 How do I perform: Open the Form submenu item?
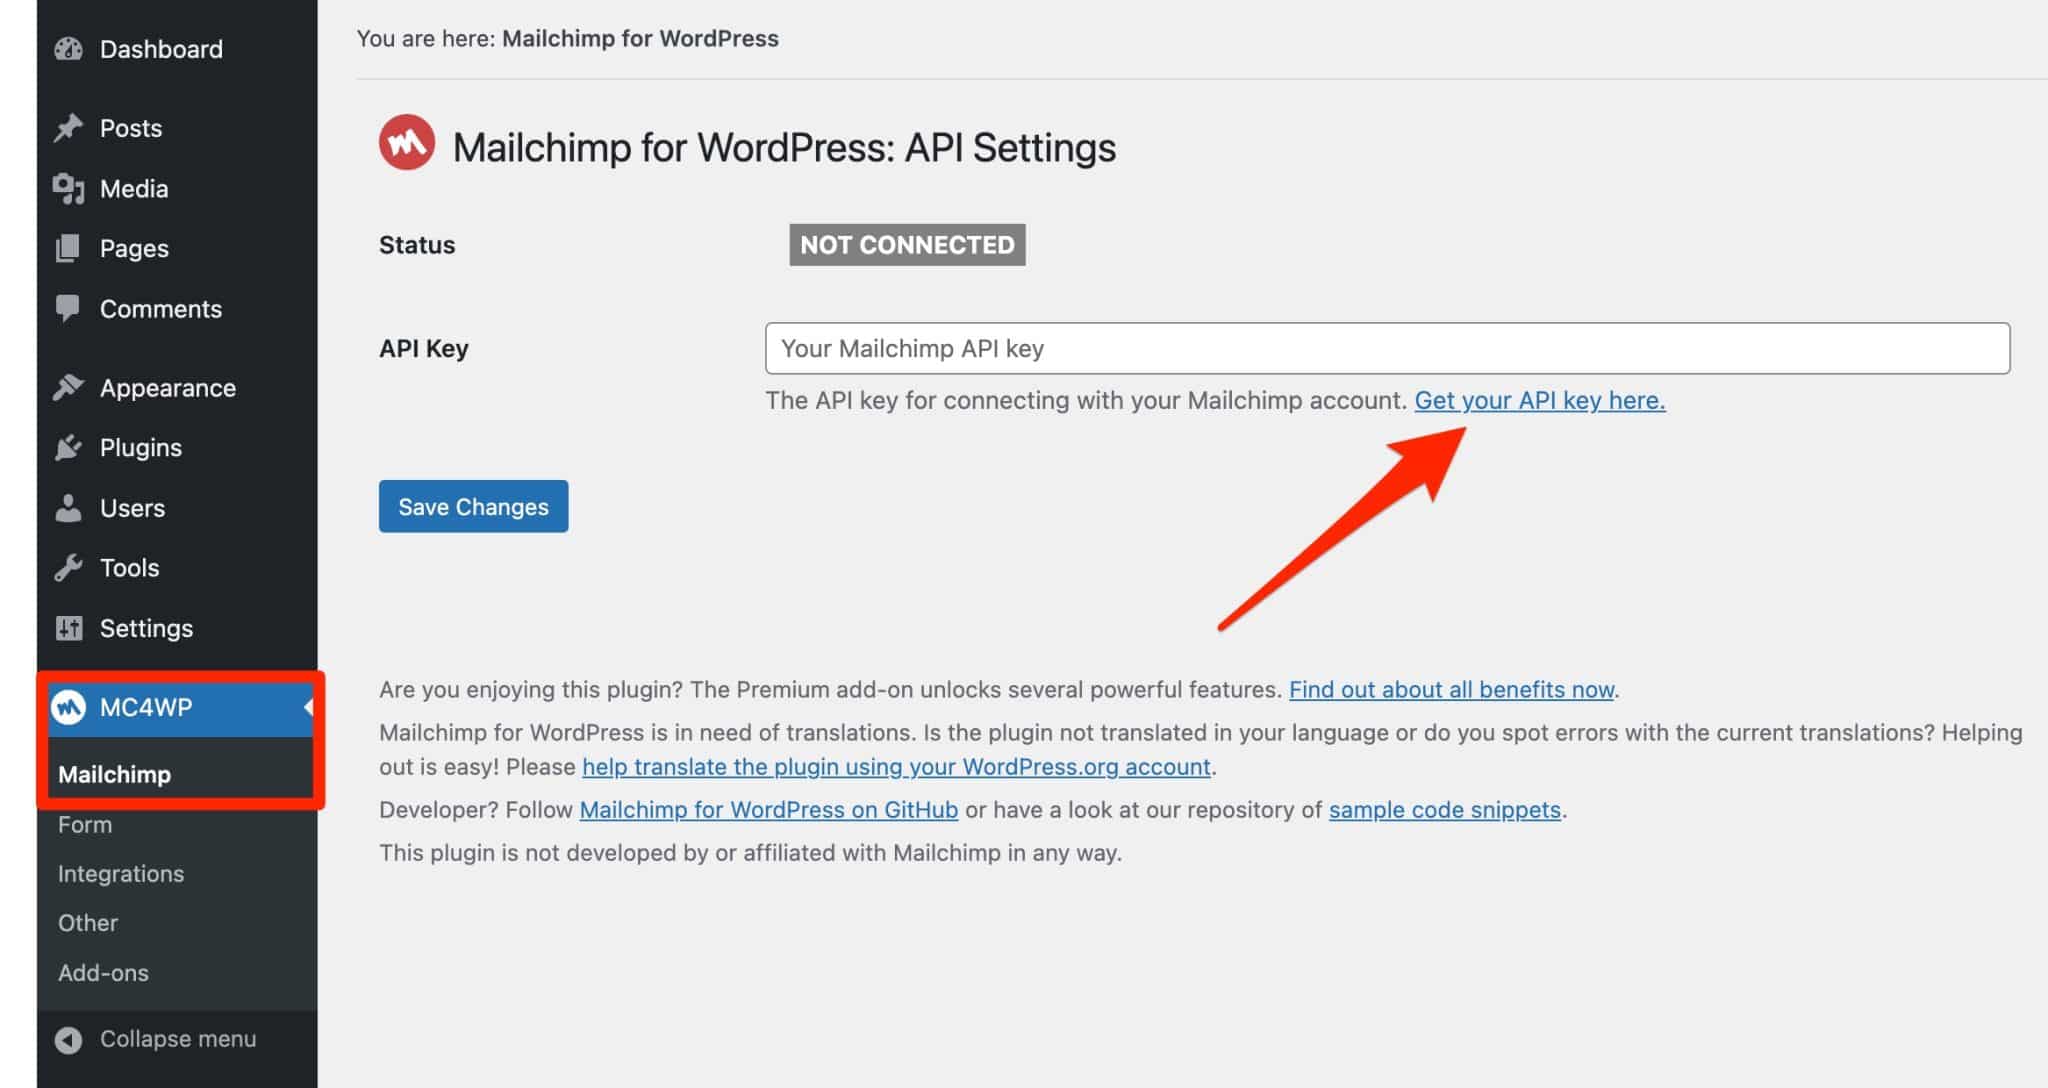[x=85, y=825]
